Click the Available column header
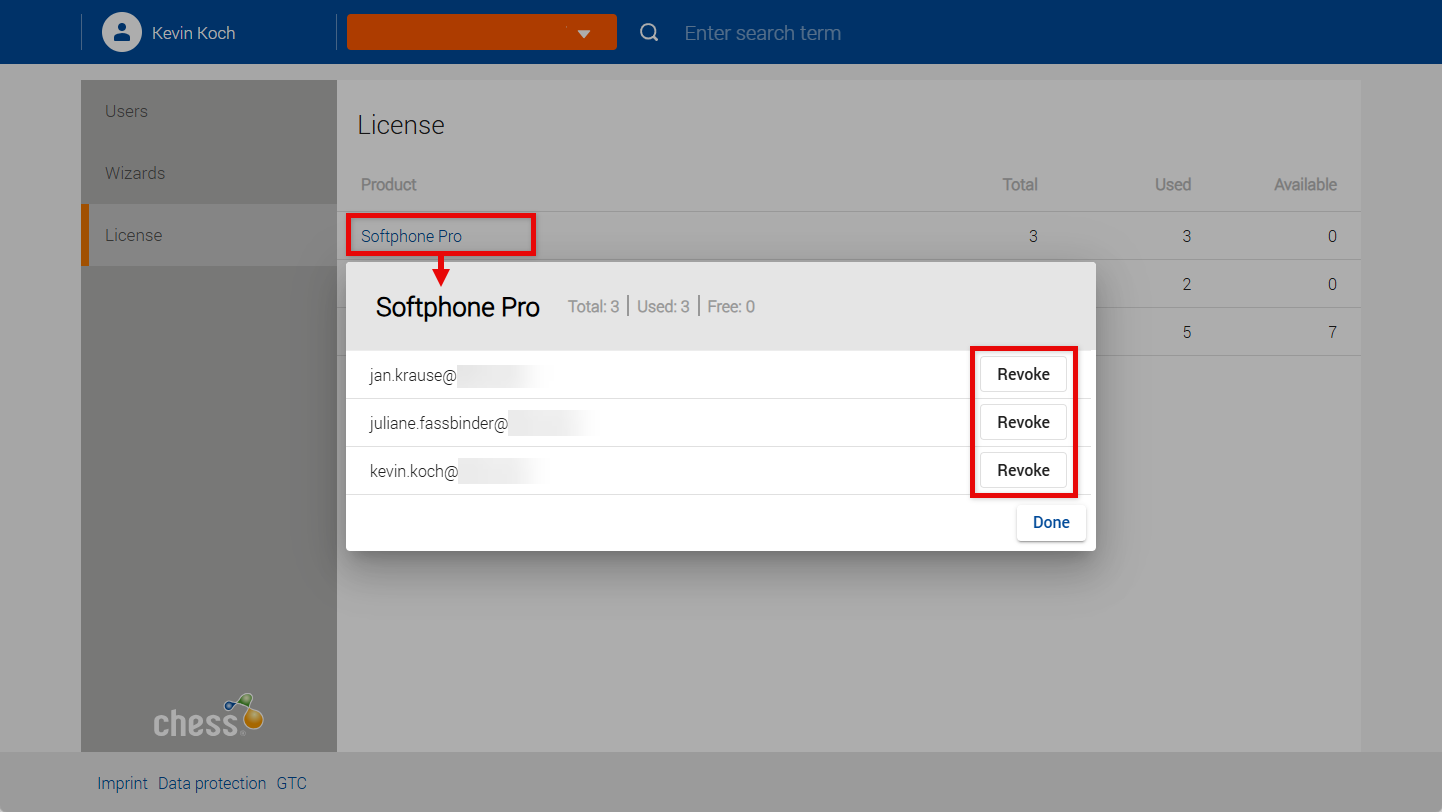The image size is (1442, 812). (1304, 184)
